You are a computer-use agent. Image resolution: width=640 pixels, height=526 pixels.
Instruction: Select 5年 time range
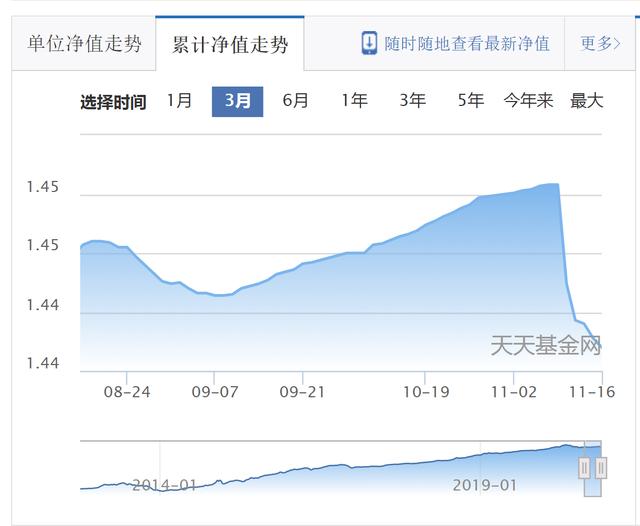pyautogui.click(x=471, y=101)
